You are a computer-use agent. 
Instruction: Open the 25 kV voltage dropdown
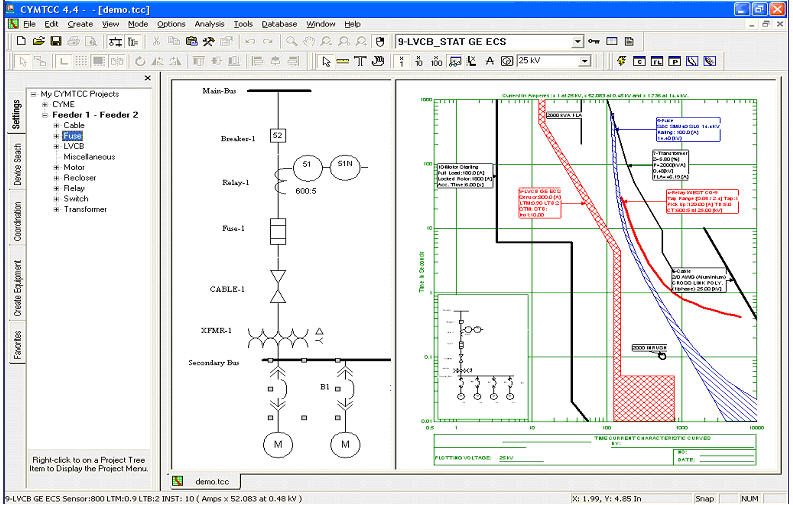click(x=585, y=61)
